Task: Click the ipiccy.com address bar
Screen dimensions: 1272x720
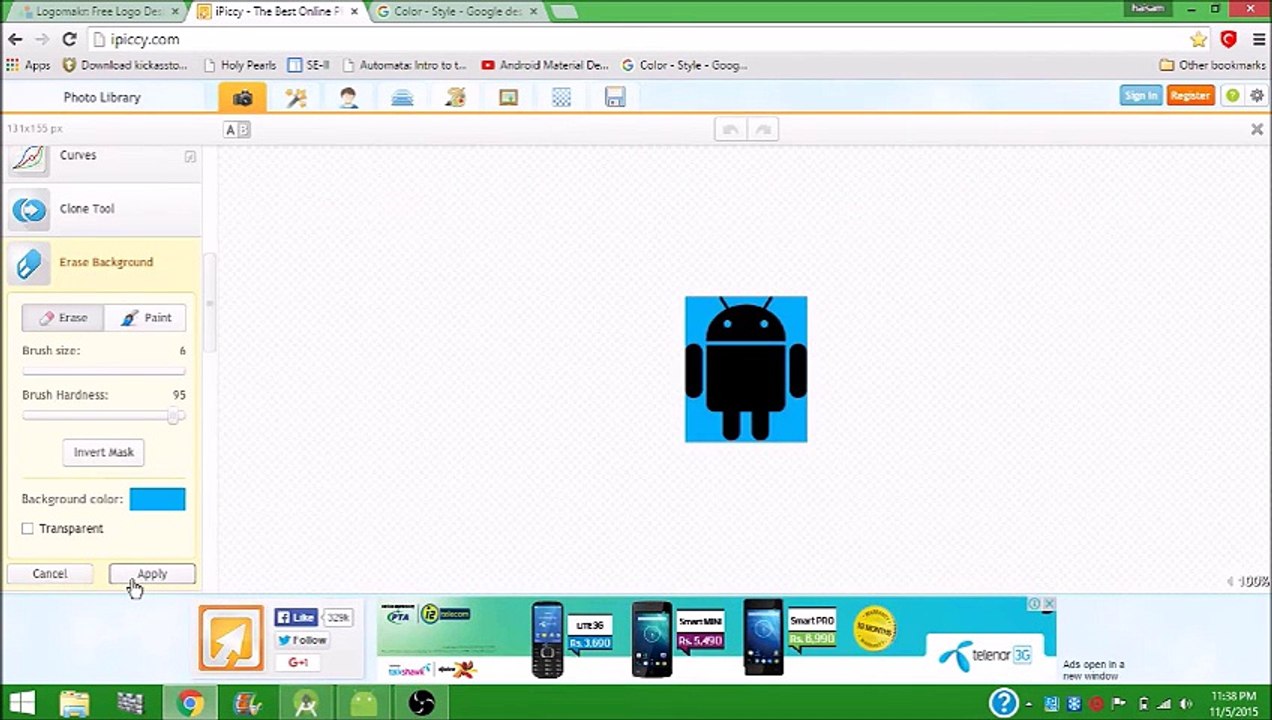Action: (x=640, y=39)
